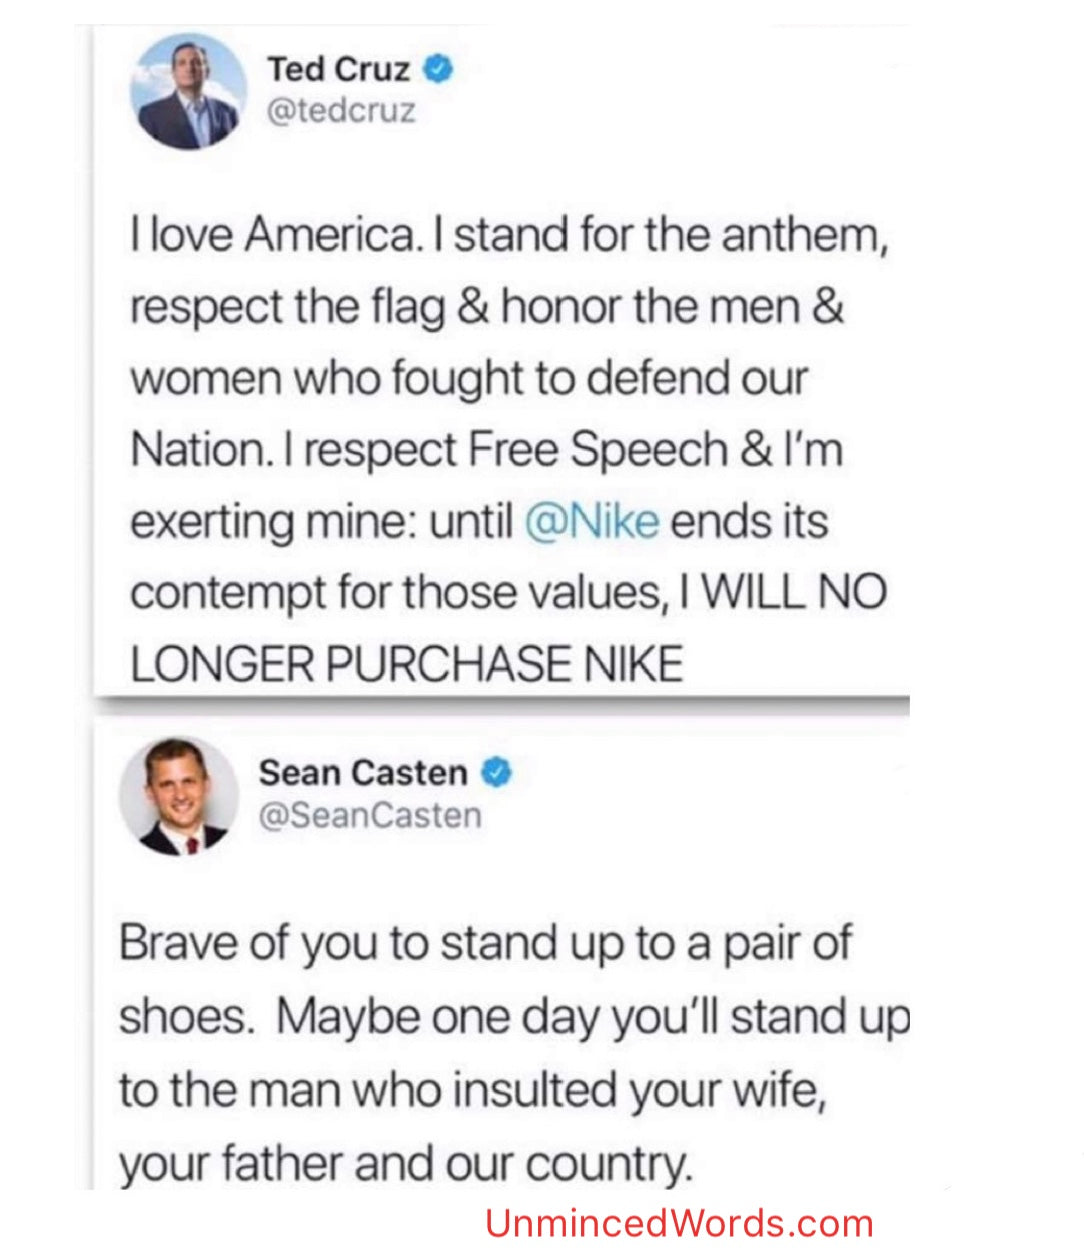1084x1260 pixels.
Task: Click "contempt for those values" text
Action: (397, 593)
